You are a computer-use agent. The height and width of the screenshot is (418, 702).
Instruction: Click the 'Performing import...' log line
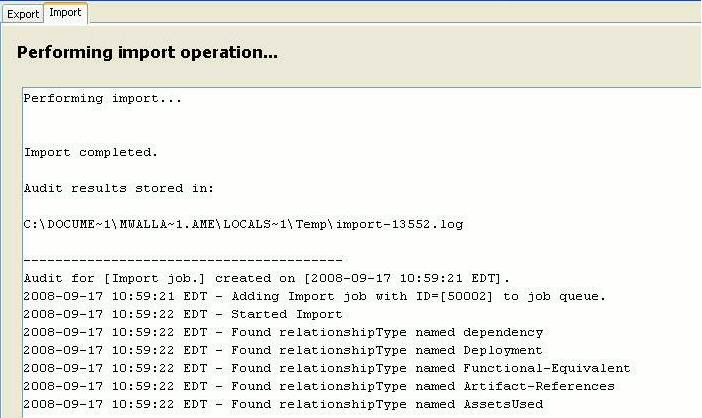coord(103,98)
